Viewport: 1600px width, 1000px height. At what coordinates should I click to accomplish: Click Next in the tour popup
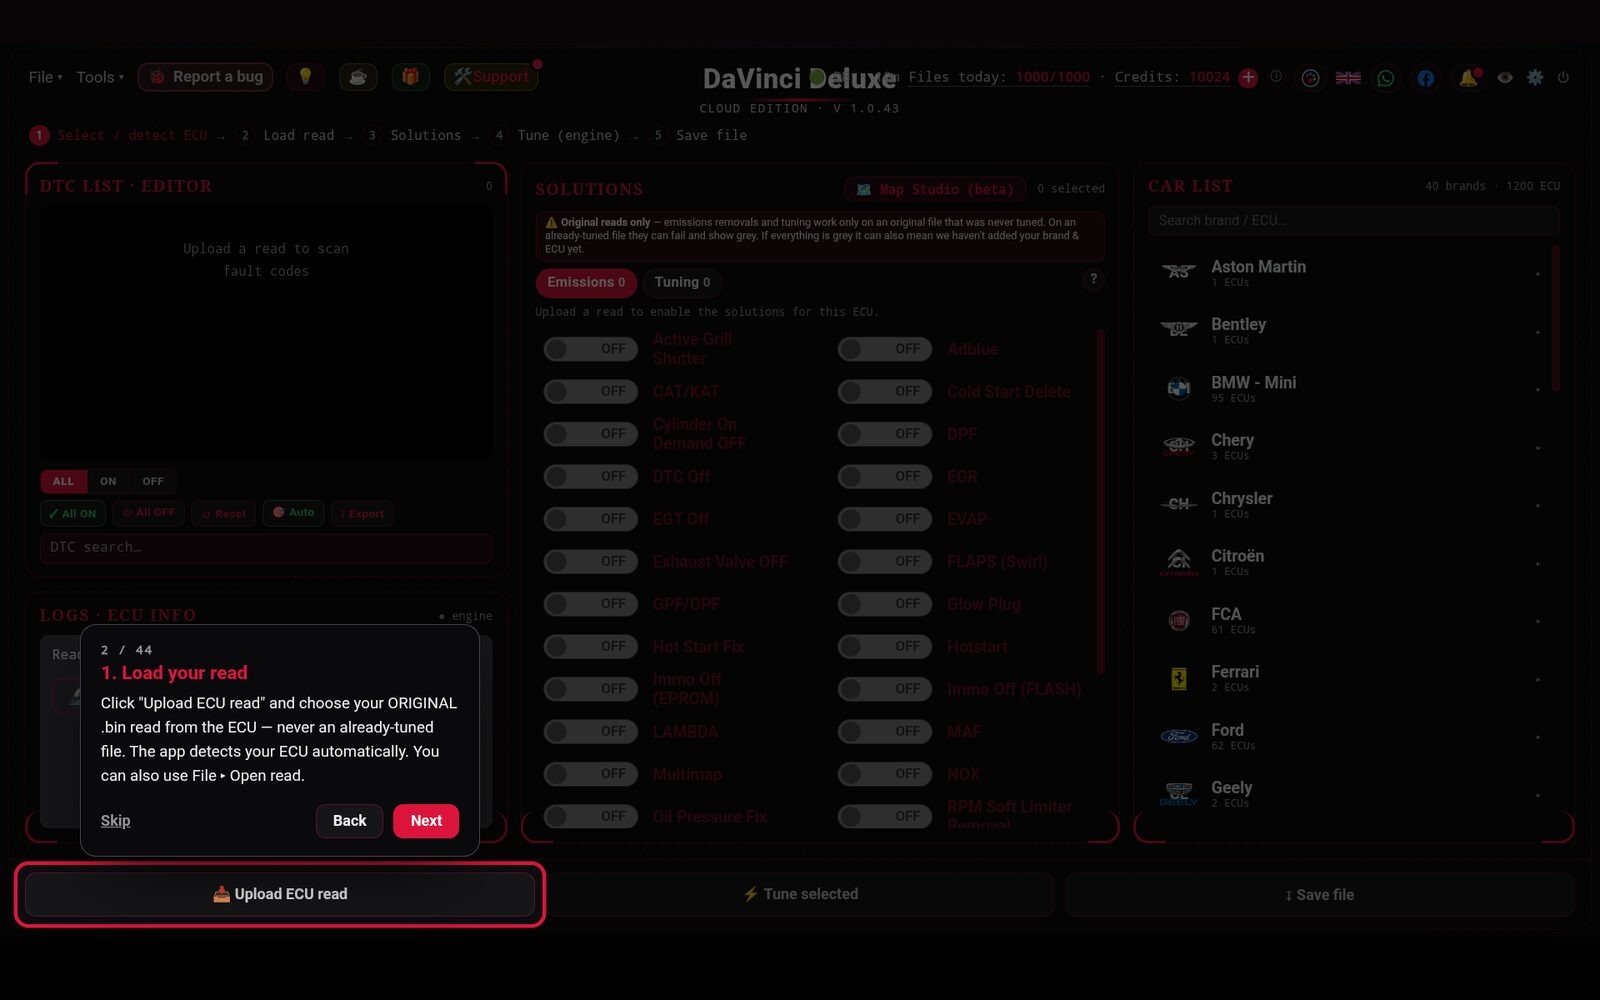click(x=426, y=820)
